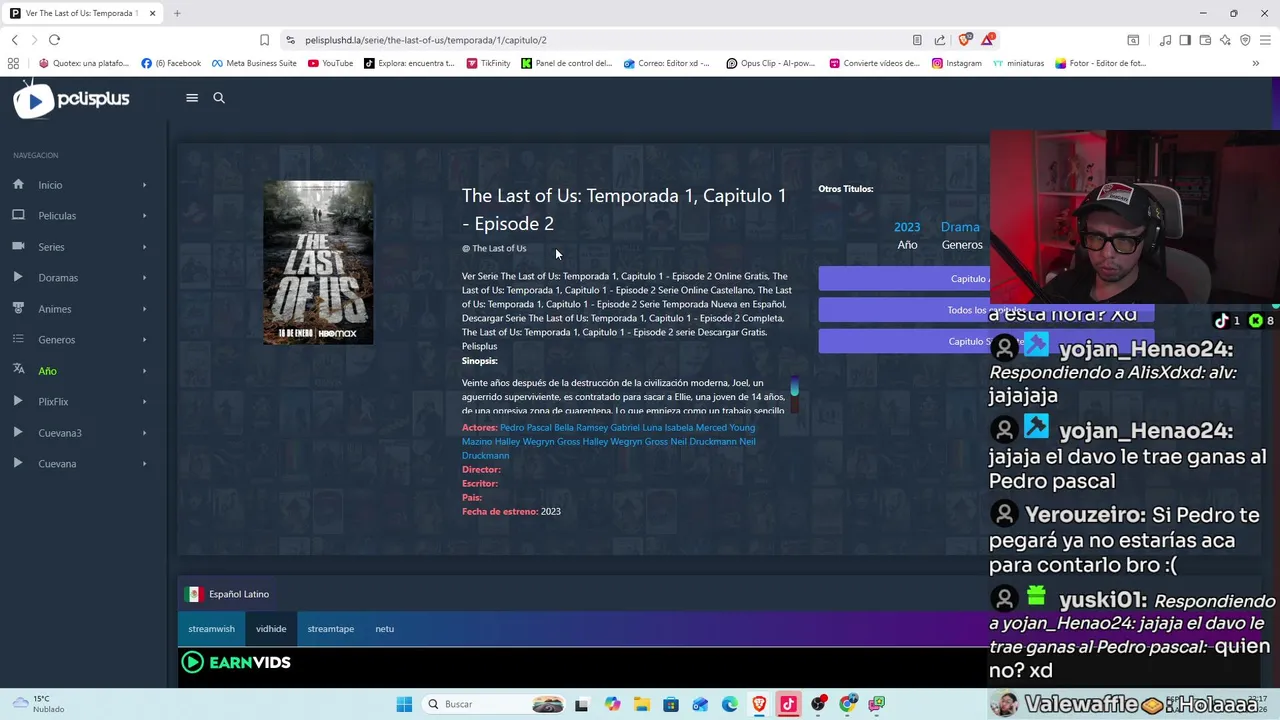Screen dimensions: 1280x720
Task: Click the '@ The Last of Us' series link
Action: point(494,249)
